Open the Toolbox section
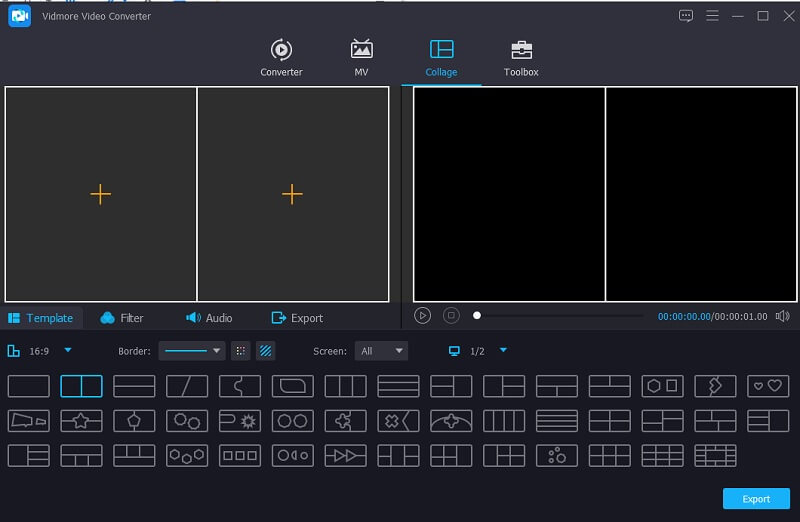800x522 pixels. pyautogui.click(x=521, y=58)
